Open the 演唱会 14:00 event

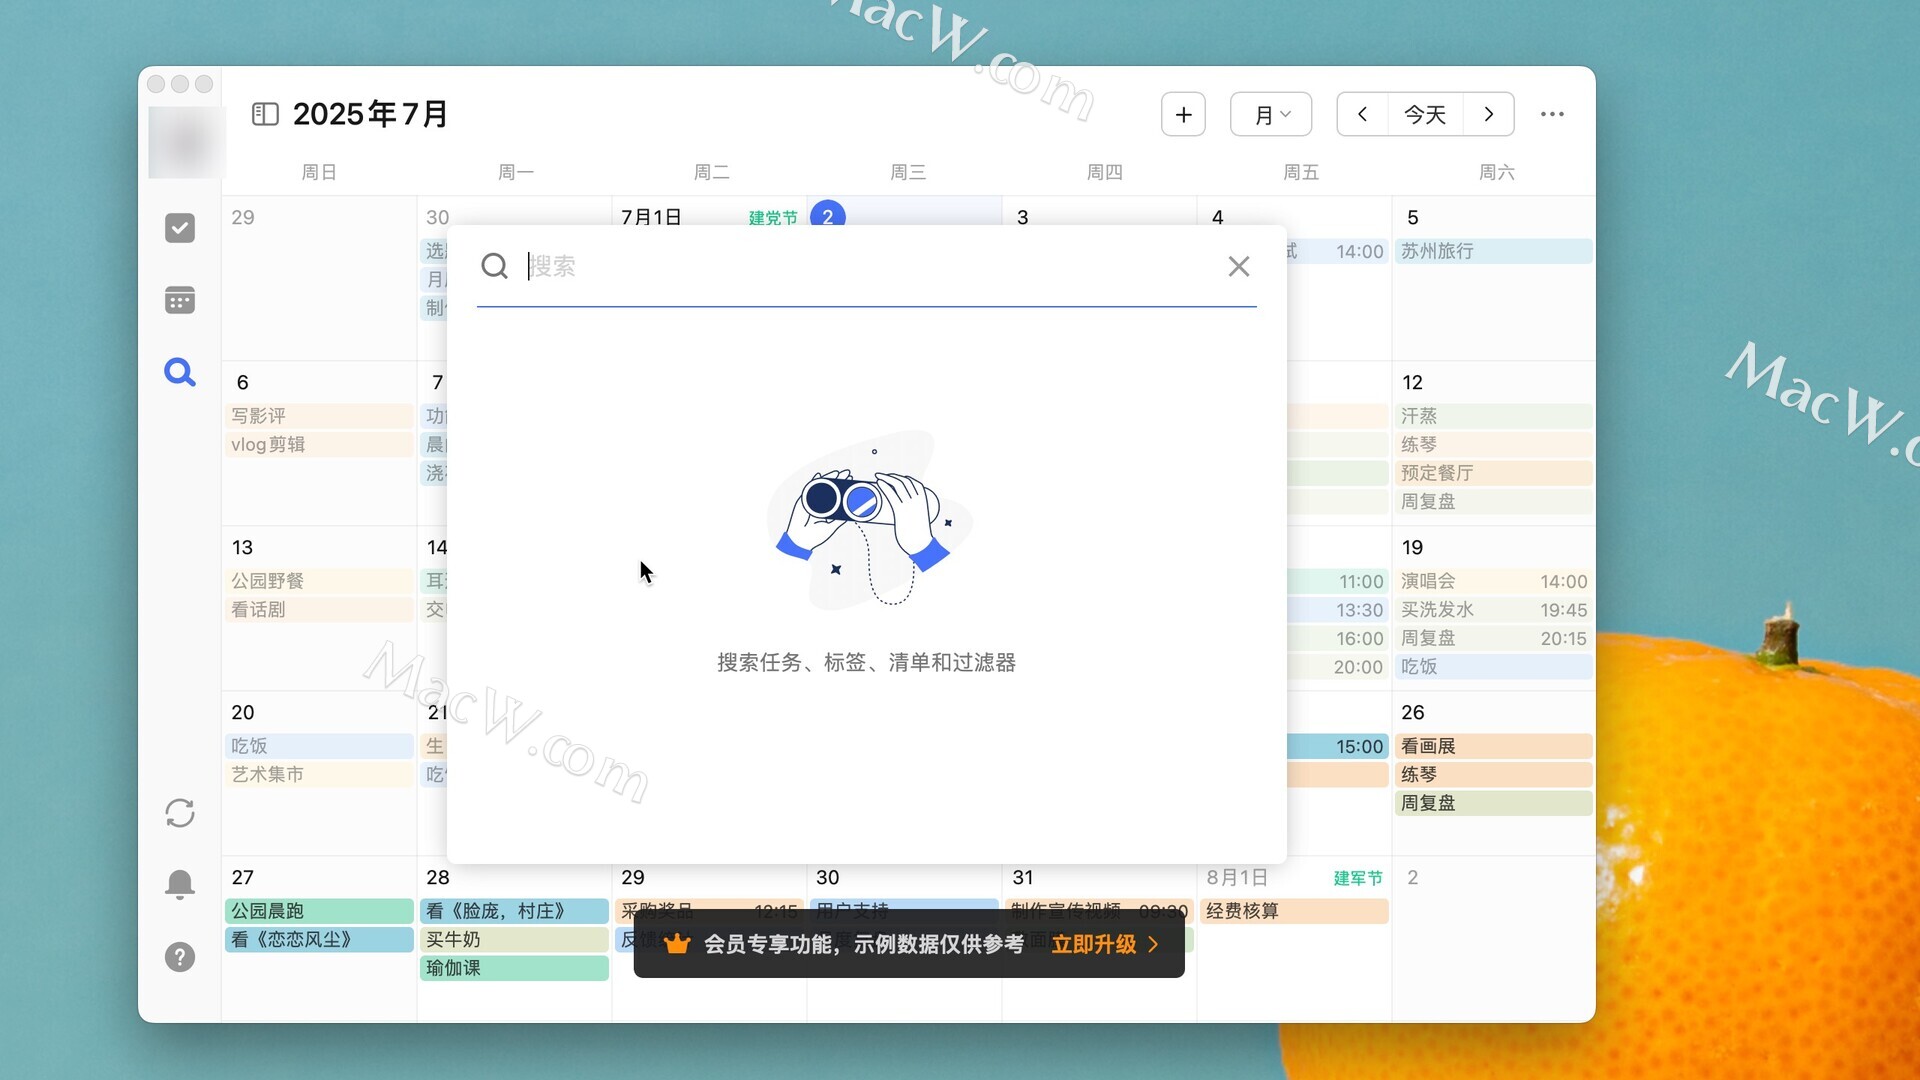[1493, 581]
